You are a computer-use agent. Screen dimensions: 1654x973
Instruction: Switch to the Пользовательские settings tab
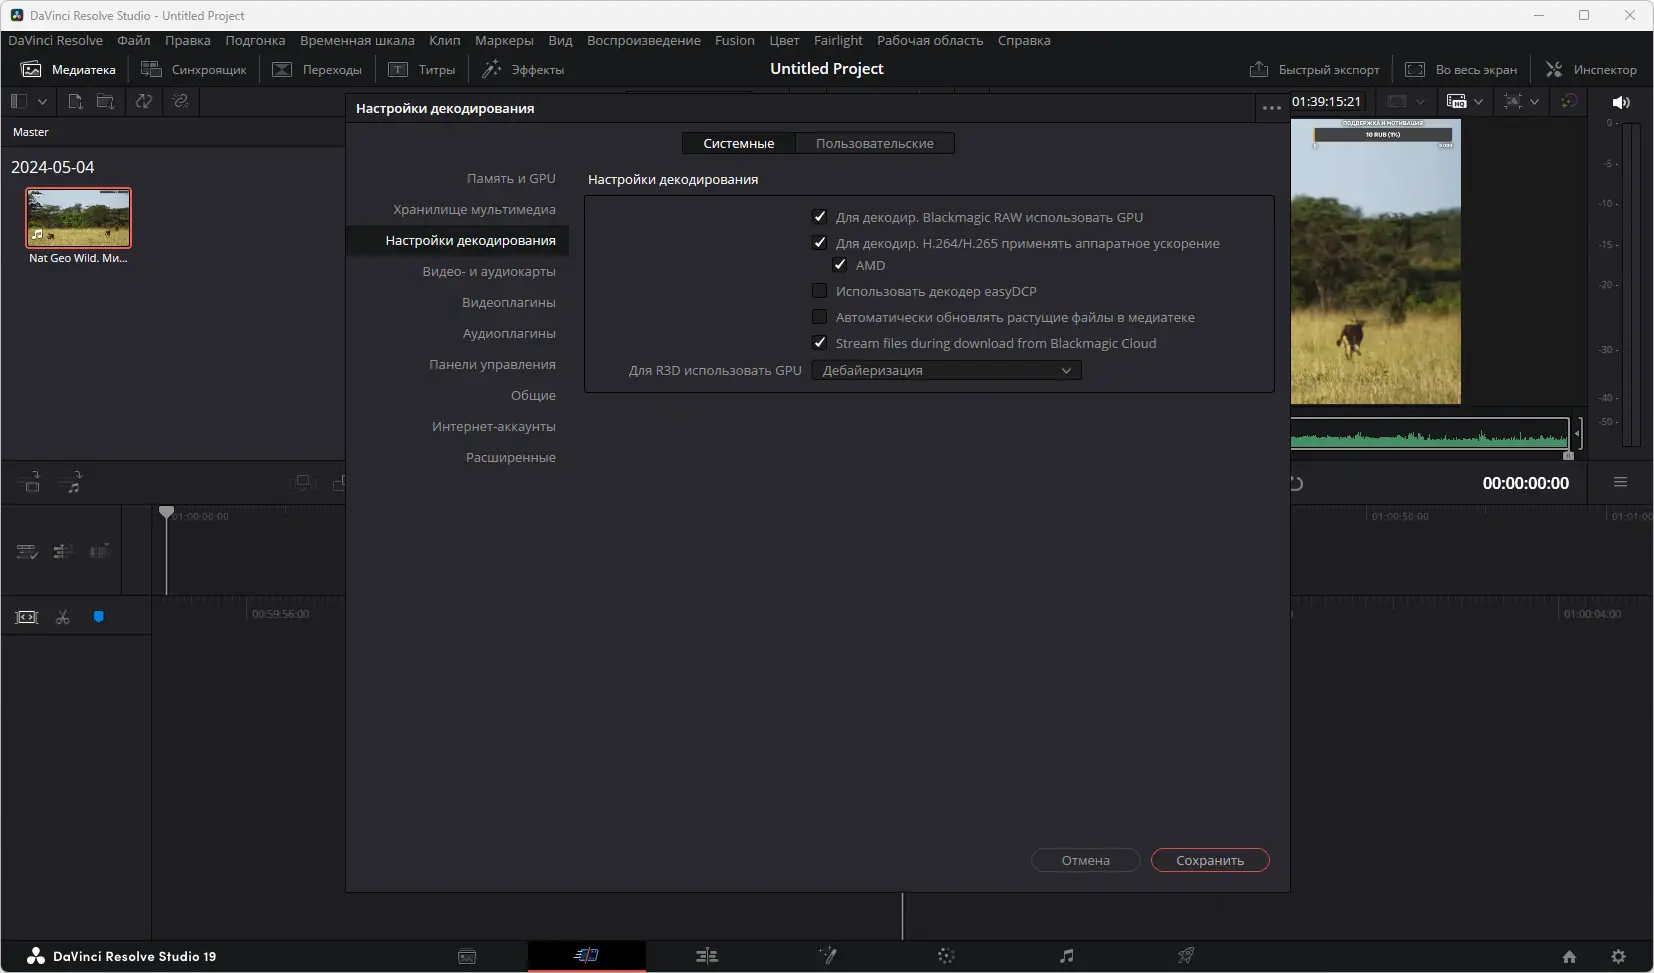coord(877,143)
